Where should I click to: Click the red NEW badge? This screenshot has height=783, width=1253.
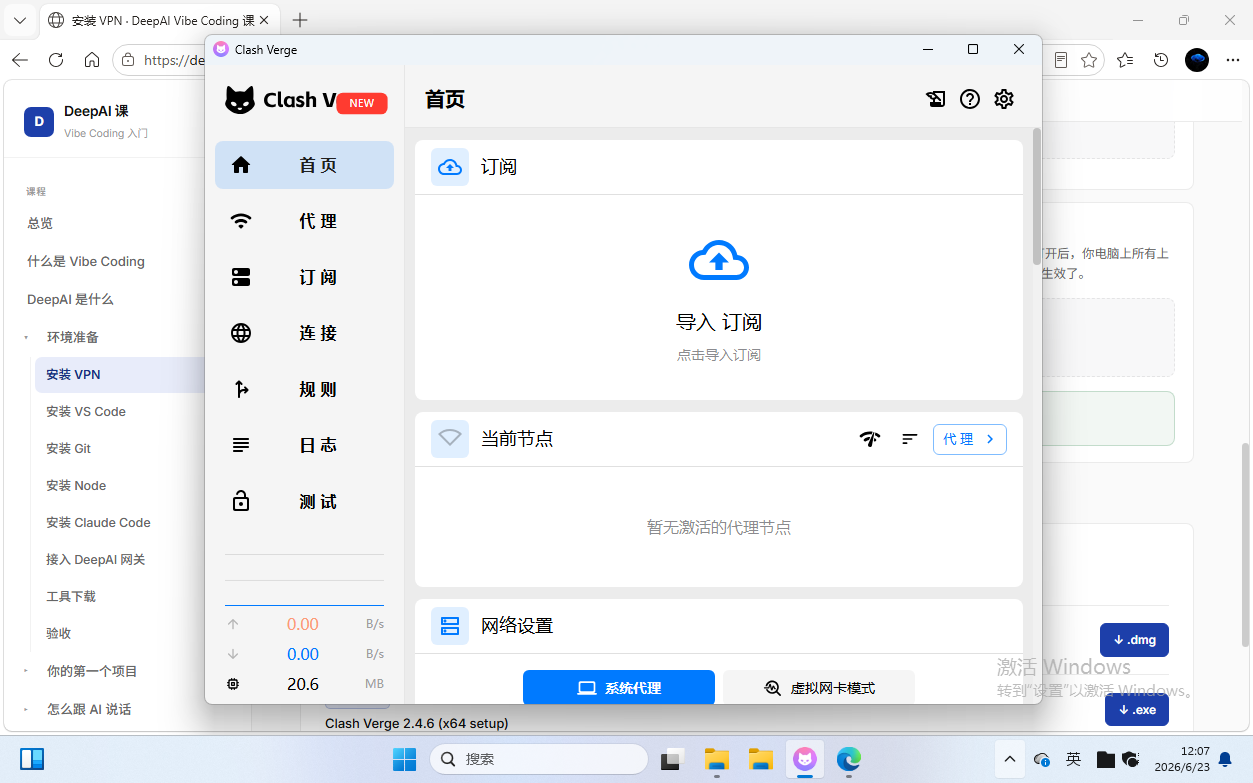pos(362,103)
